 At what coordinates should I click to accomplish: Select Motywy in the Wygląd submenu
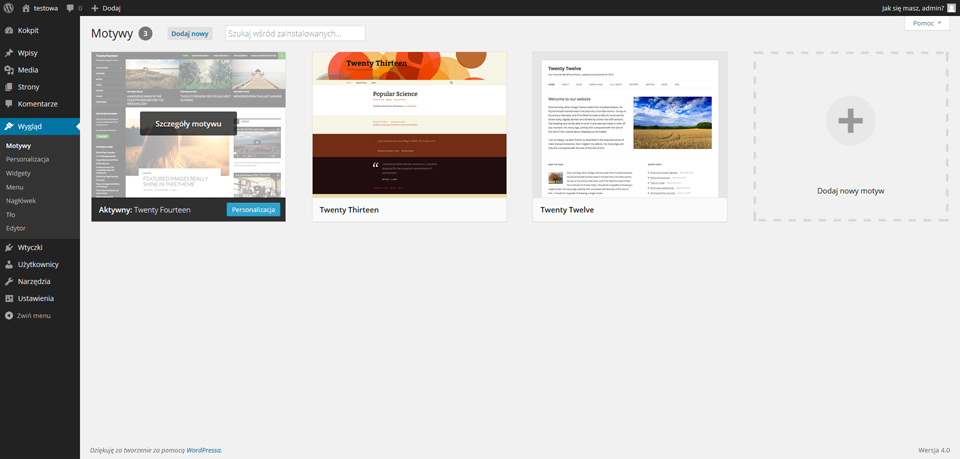tap(18, 146)
